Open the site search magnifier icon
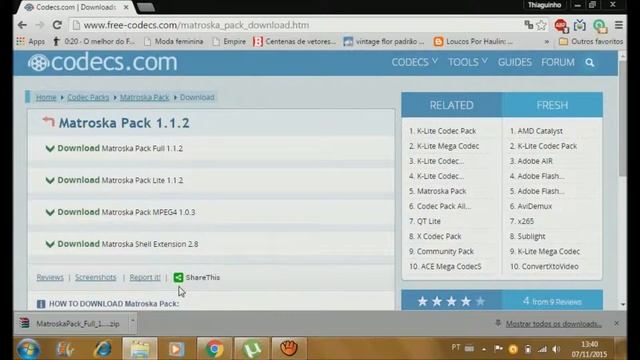 click(589, 62)
